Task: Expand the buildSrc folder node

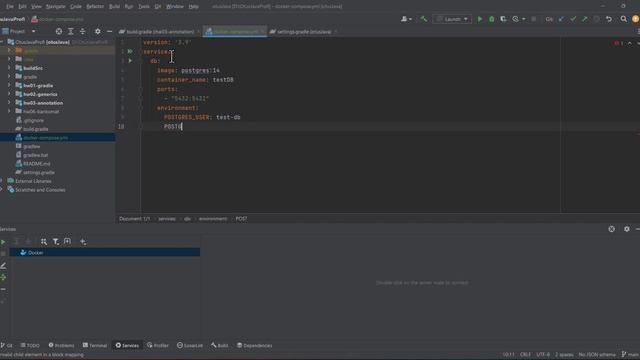Action: [x=9, y=68]
